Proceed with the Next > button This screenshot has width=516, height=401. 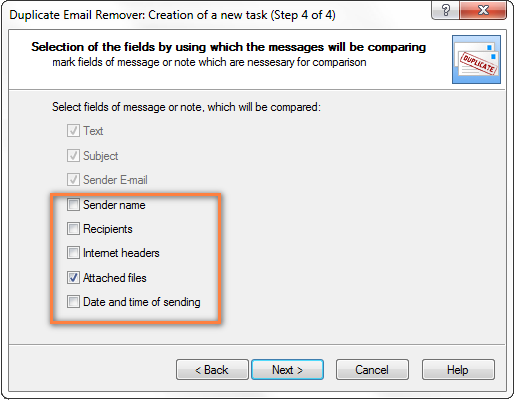tap(287, 369)
